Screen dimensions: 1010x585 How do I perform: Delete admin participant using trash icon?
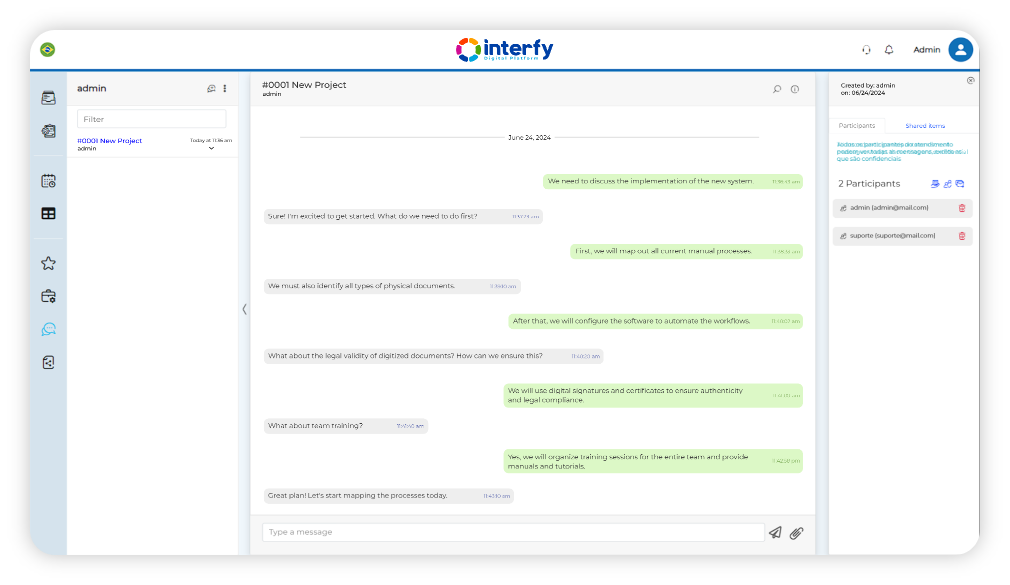(962, 208)
